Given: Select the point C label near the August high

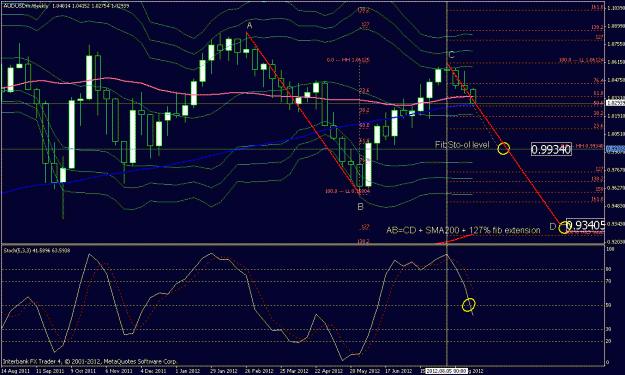Looking at the screenshot, I should click(451, 55).
